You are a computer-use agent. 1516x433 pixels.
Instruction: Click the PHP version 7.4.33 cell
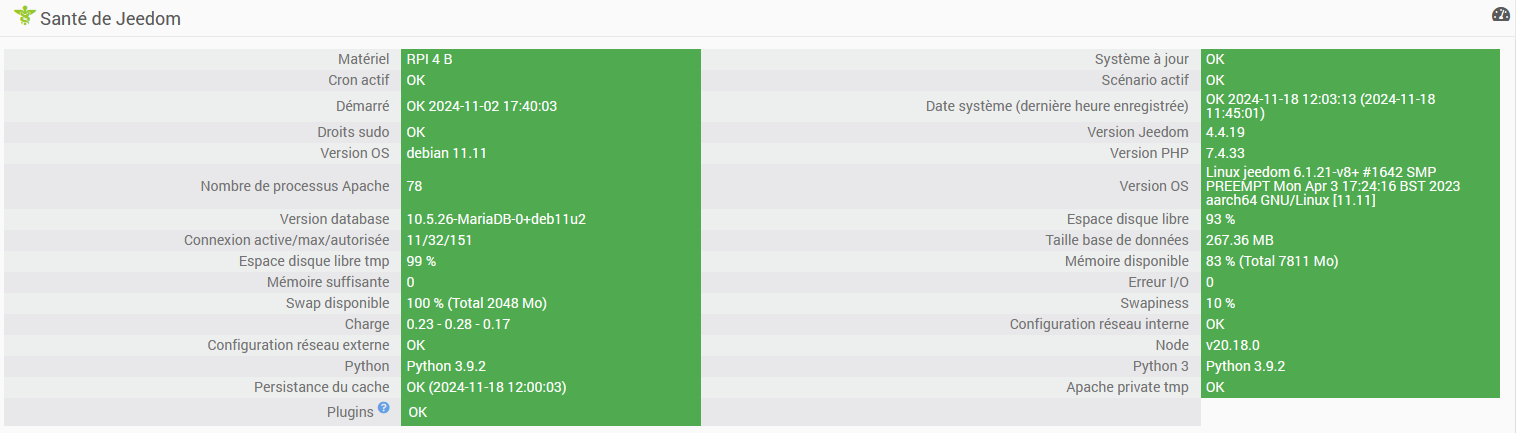click(1224, 153)
